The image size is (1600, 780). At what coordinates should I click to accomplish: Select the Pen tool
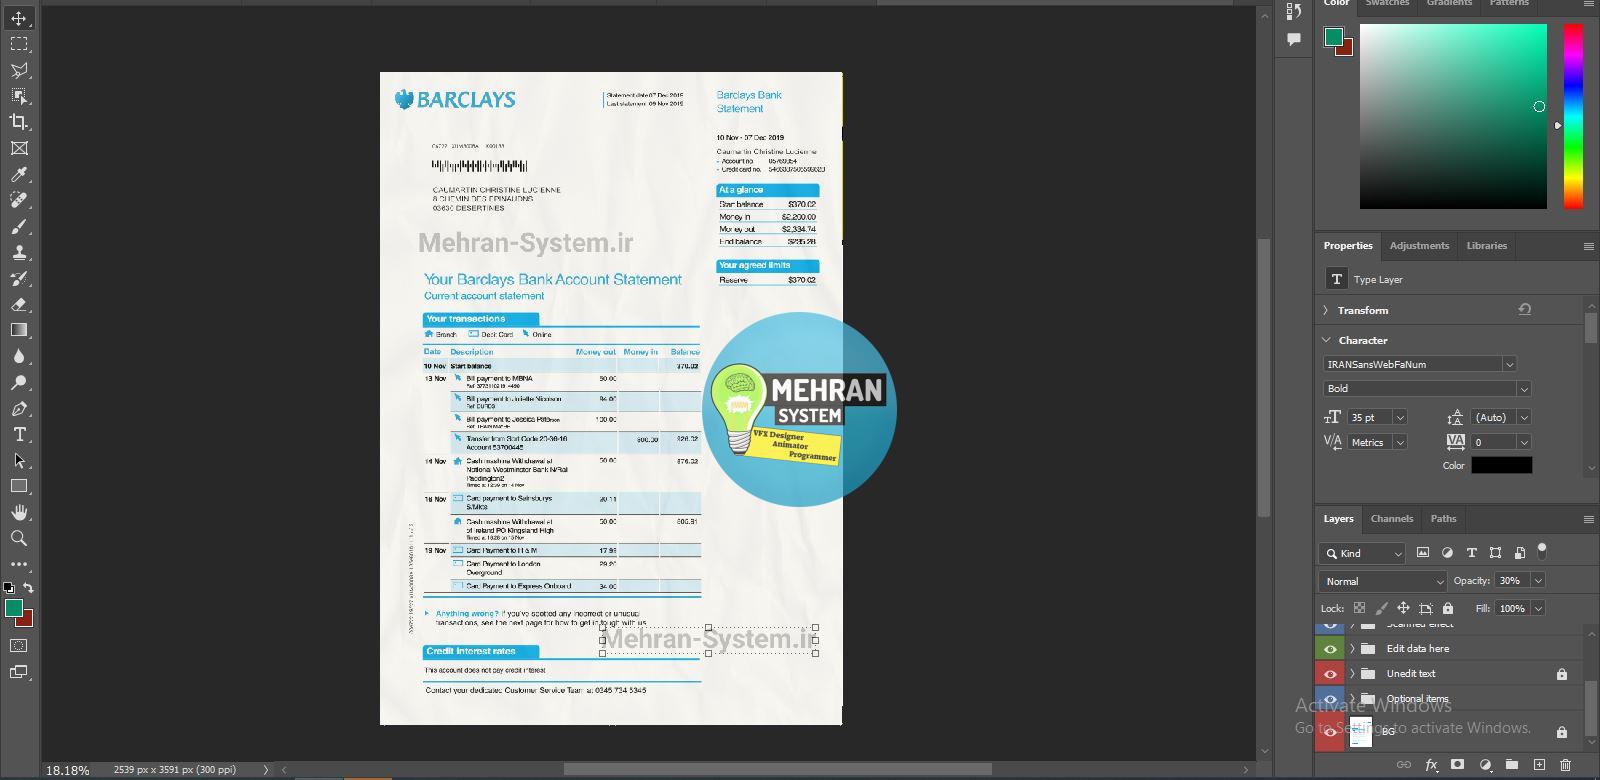[x=19, y=408]
